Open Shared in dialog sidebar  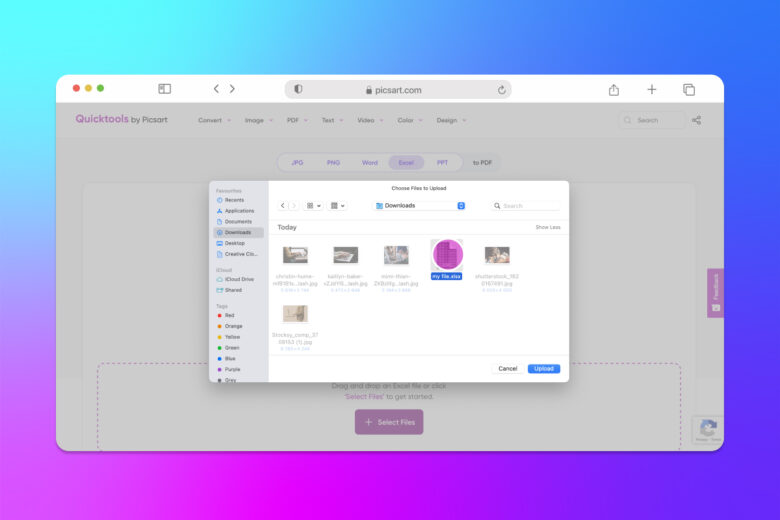tap(239, 290)
